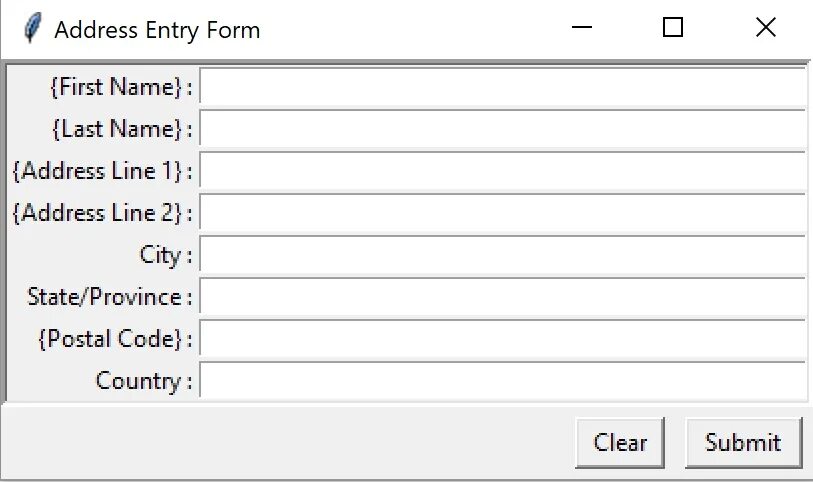813x482 pixels.
Task: Click into the Address Line 1 field
Action: tap(503, 171)
